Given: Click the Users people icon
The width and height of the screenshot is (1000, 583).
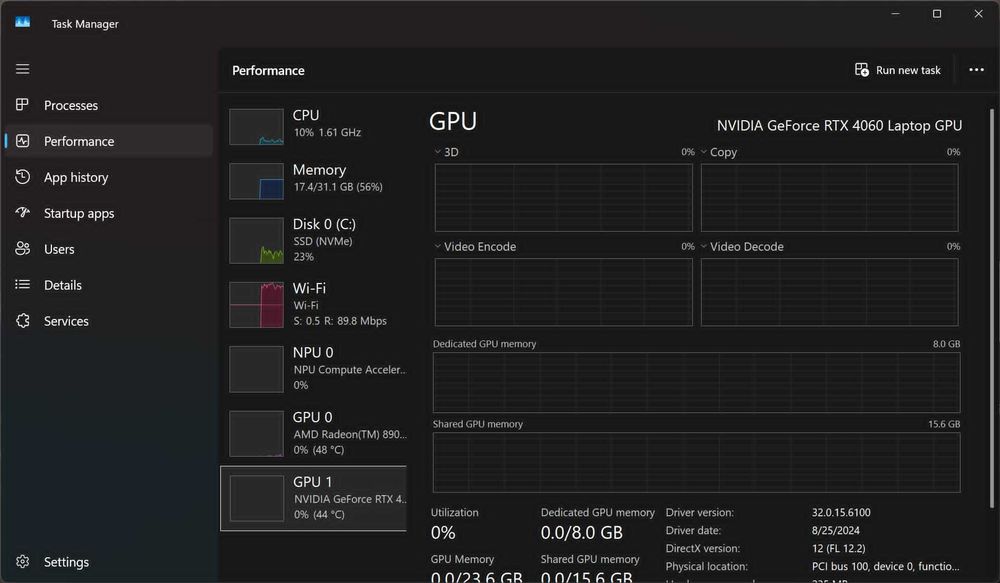Looking at the screenshot, I should tap(22, 249).
